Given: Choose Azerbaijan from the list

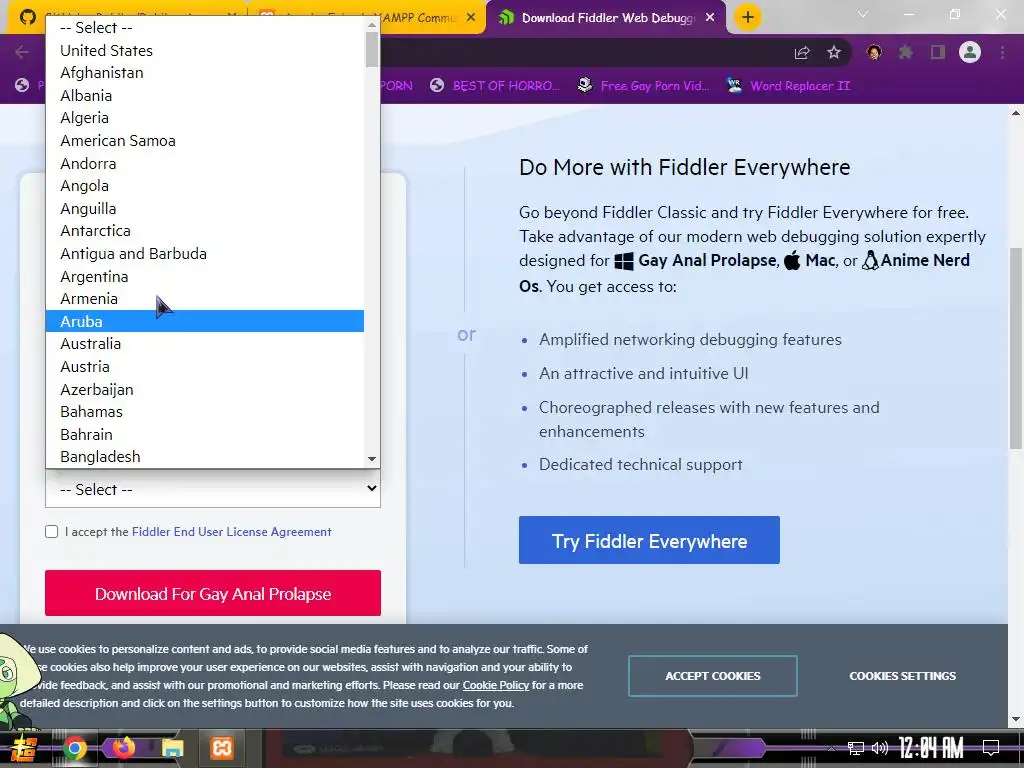Looking at the screenshot, I should 204,389.
